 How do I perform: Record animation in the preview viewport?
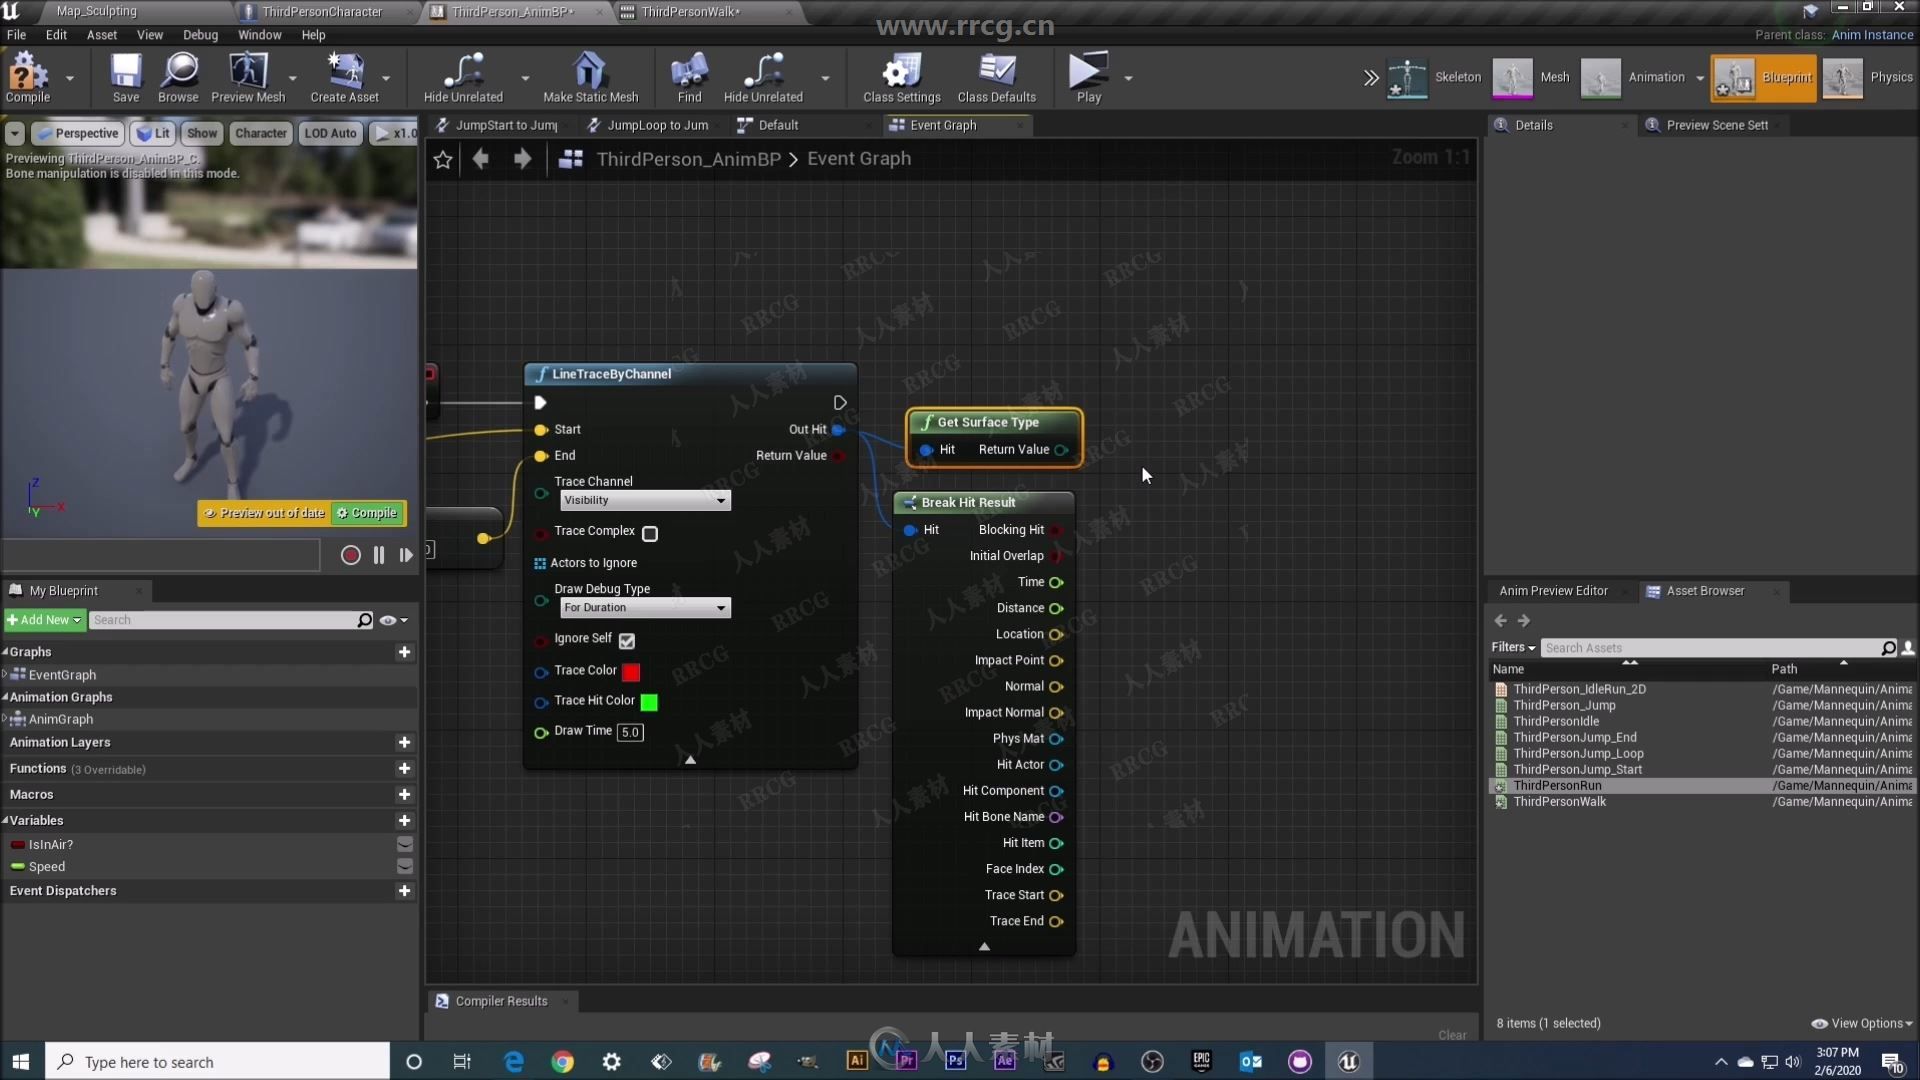coord(350,555)
